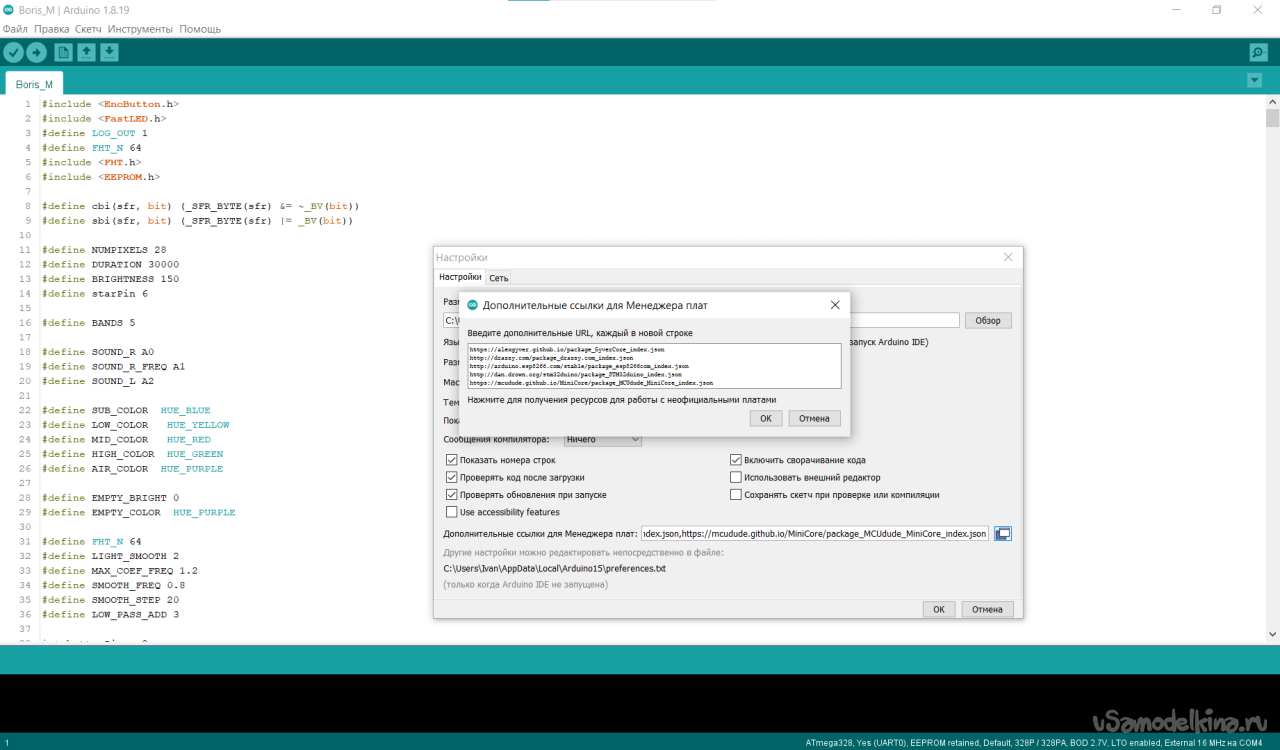Click the edit URLs window icon

(1003, 534)
